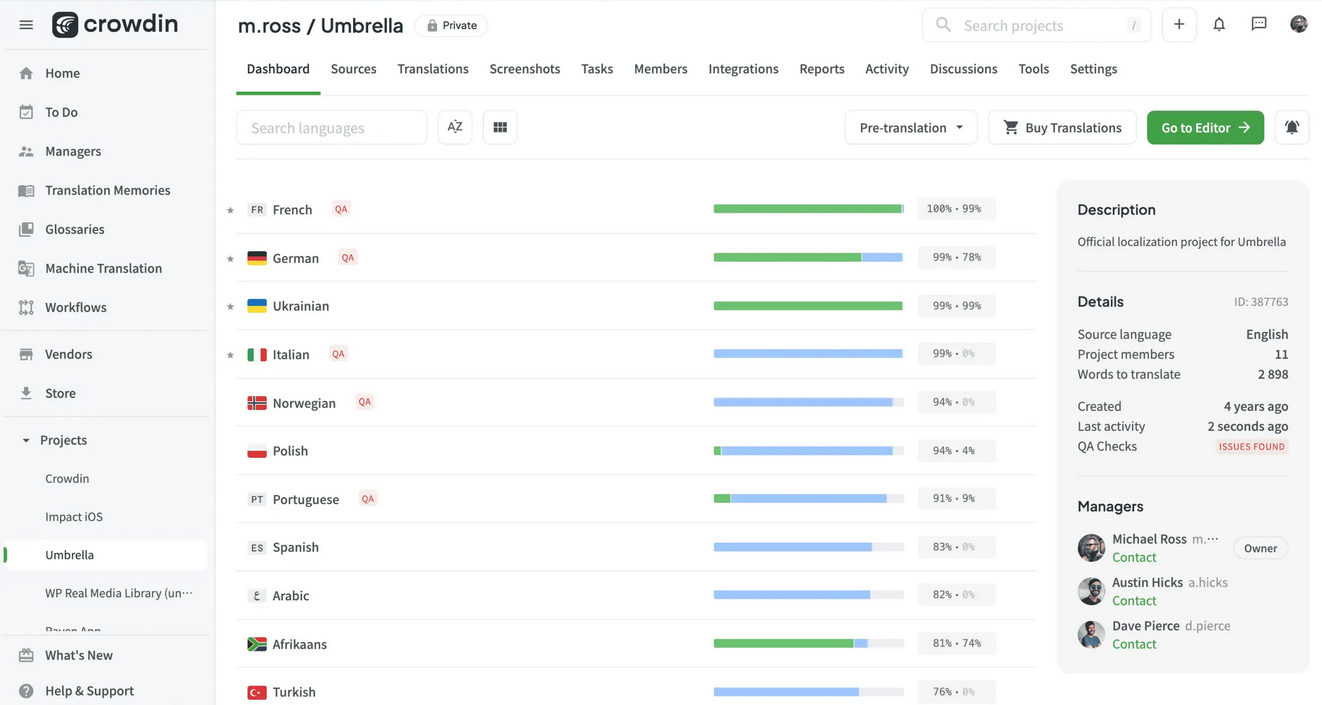Open the messages chat icon
Viewport: 1322px width, 705px height.
(x=1259, y=25)
